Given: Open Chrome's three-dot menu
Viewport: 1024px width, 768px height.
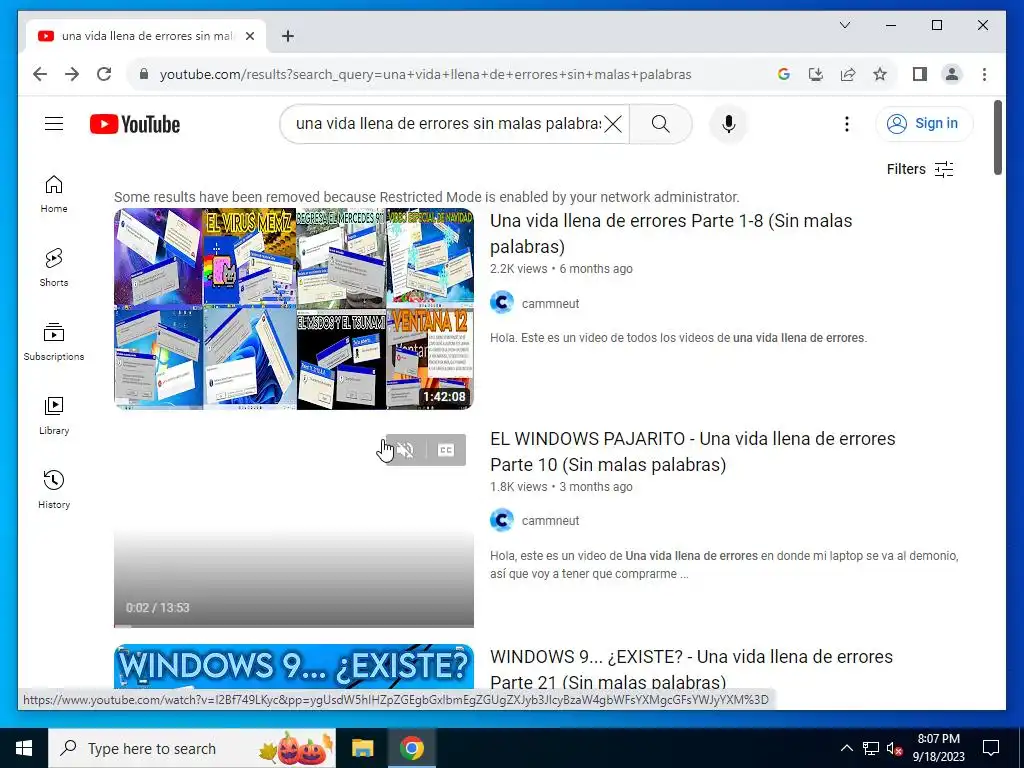Looking at the screenshot, I should [984, 74].
